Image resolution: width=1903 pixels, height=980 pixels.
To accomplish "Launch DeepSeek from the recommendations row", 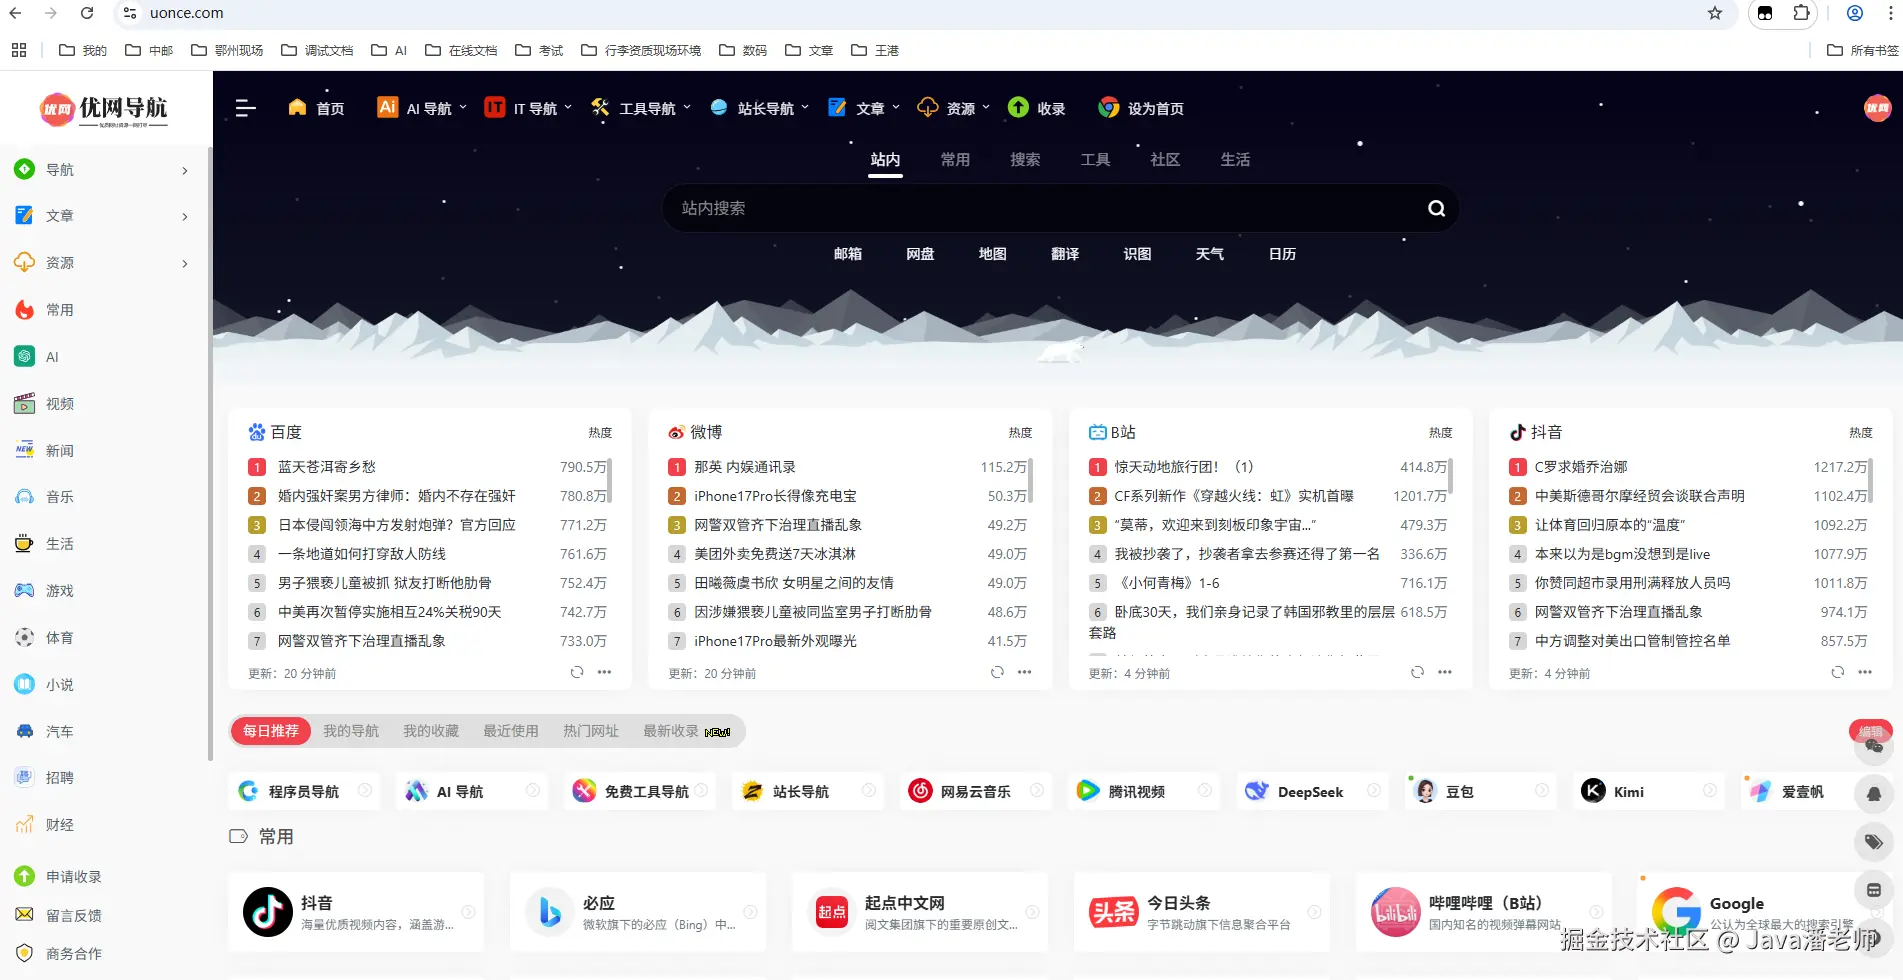I will pyautogui.click(x=1311, y=791).
